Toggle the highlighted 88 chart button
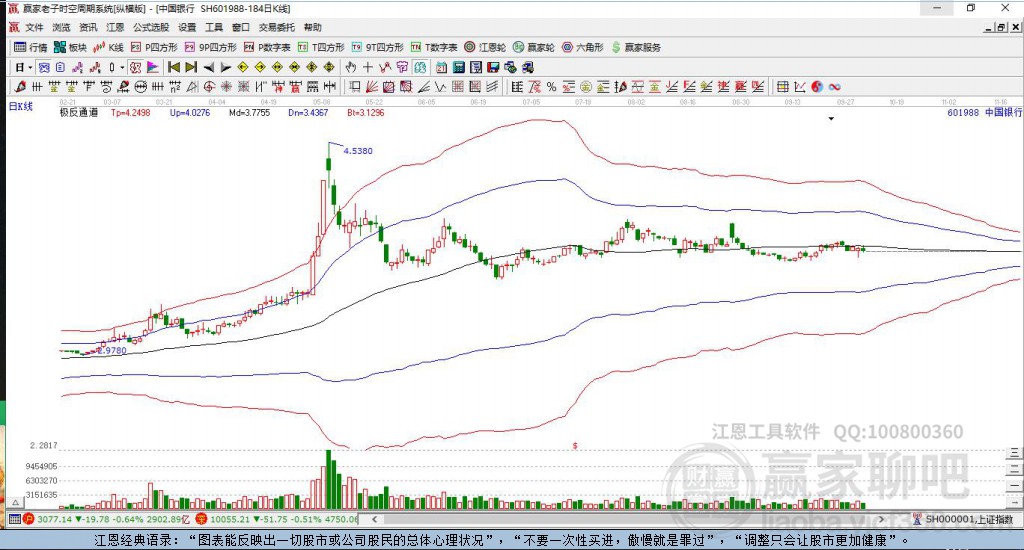This screenshot has width=1024, height=550. pos(420,67)
